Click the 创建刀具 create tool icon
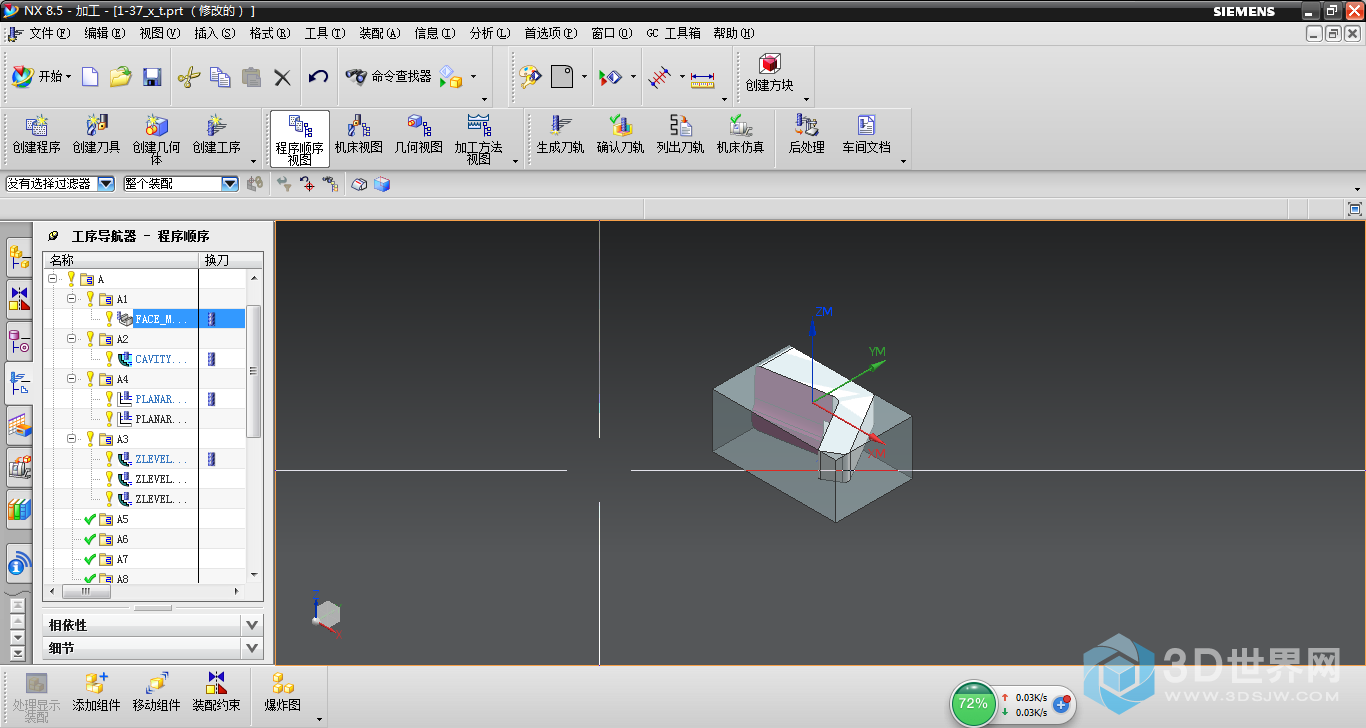The image size is (1366, 728). click(x=97, y=136)
